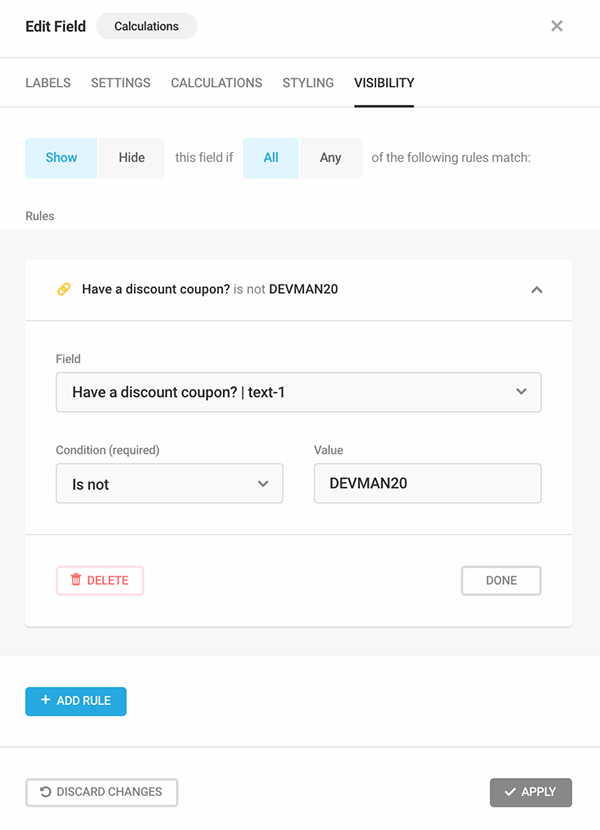The image size is (600, 830).
Task: Switch rule matching to All
Action: coord(271,158)
